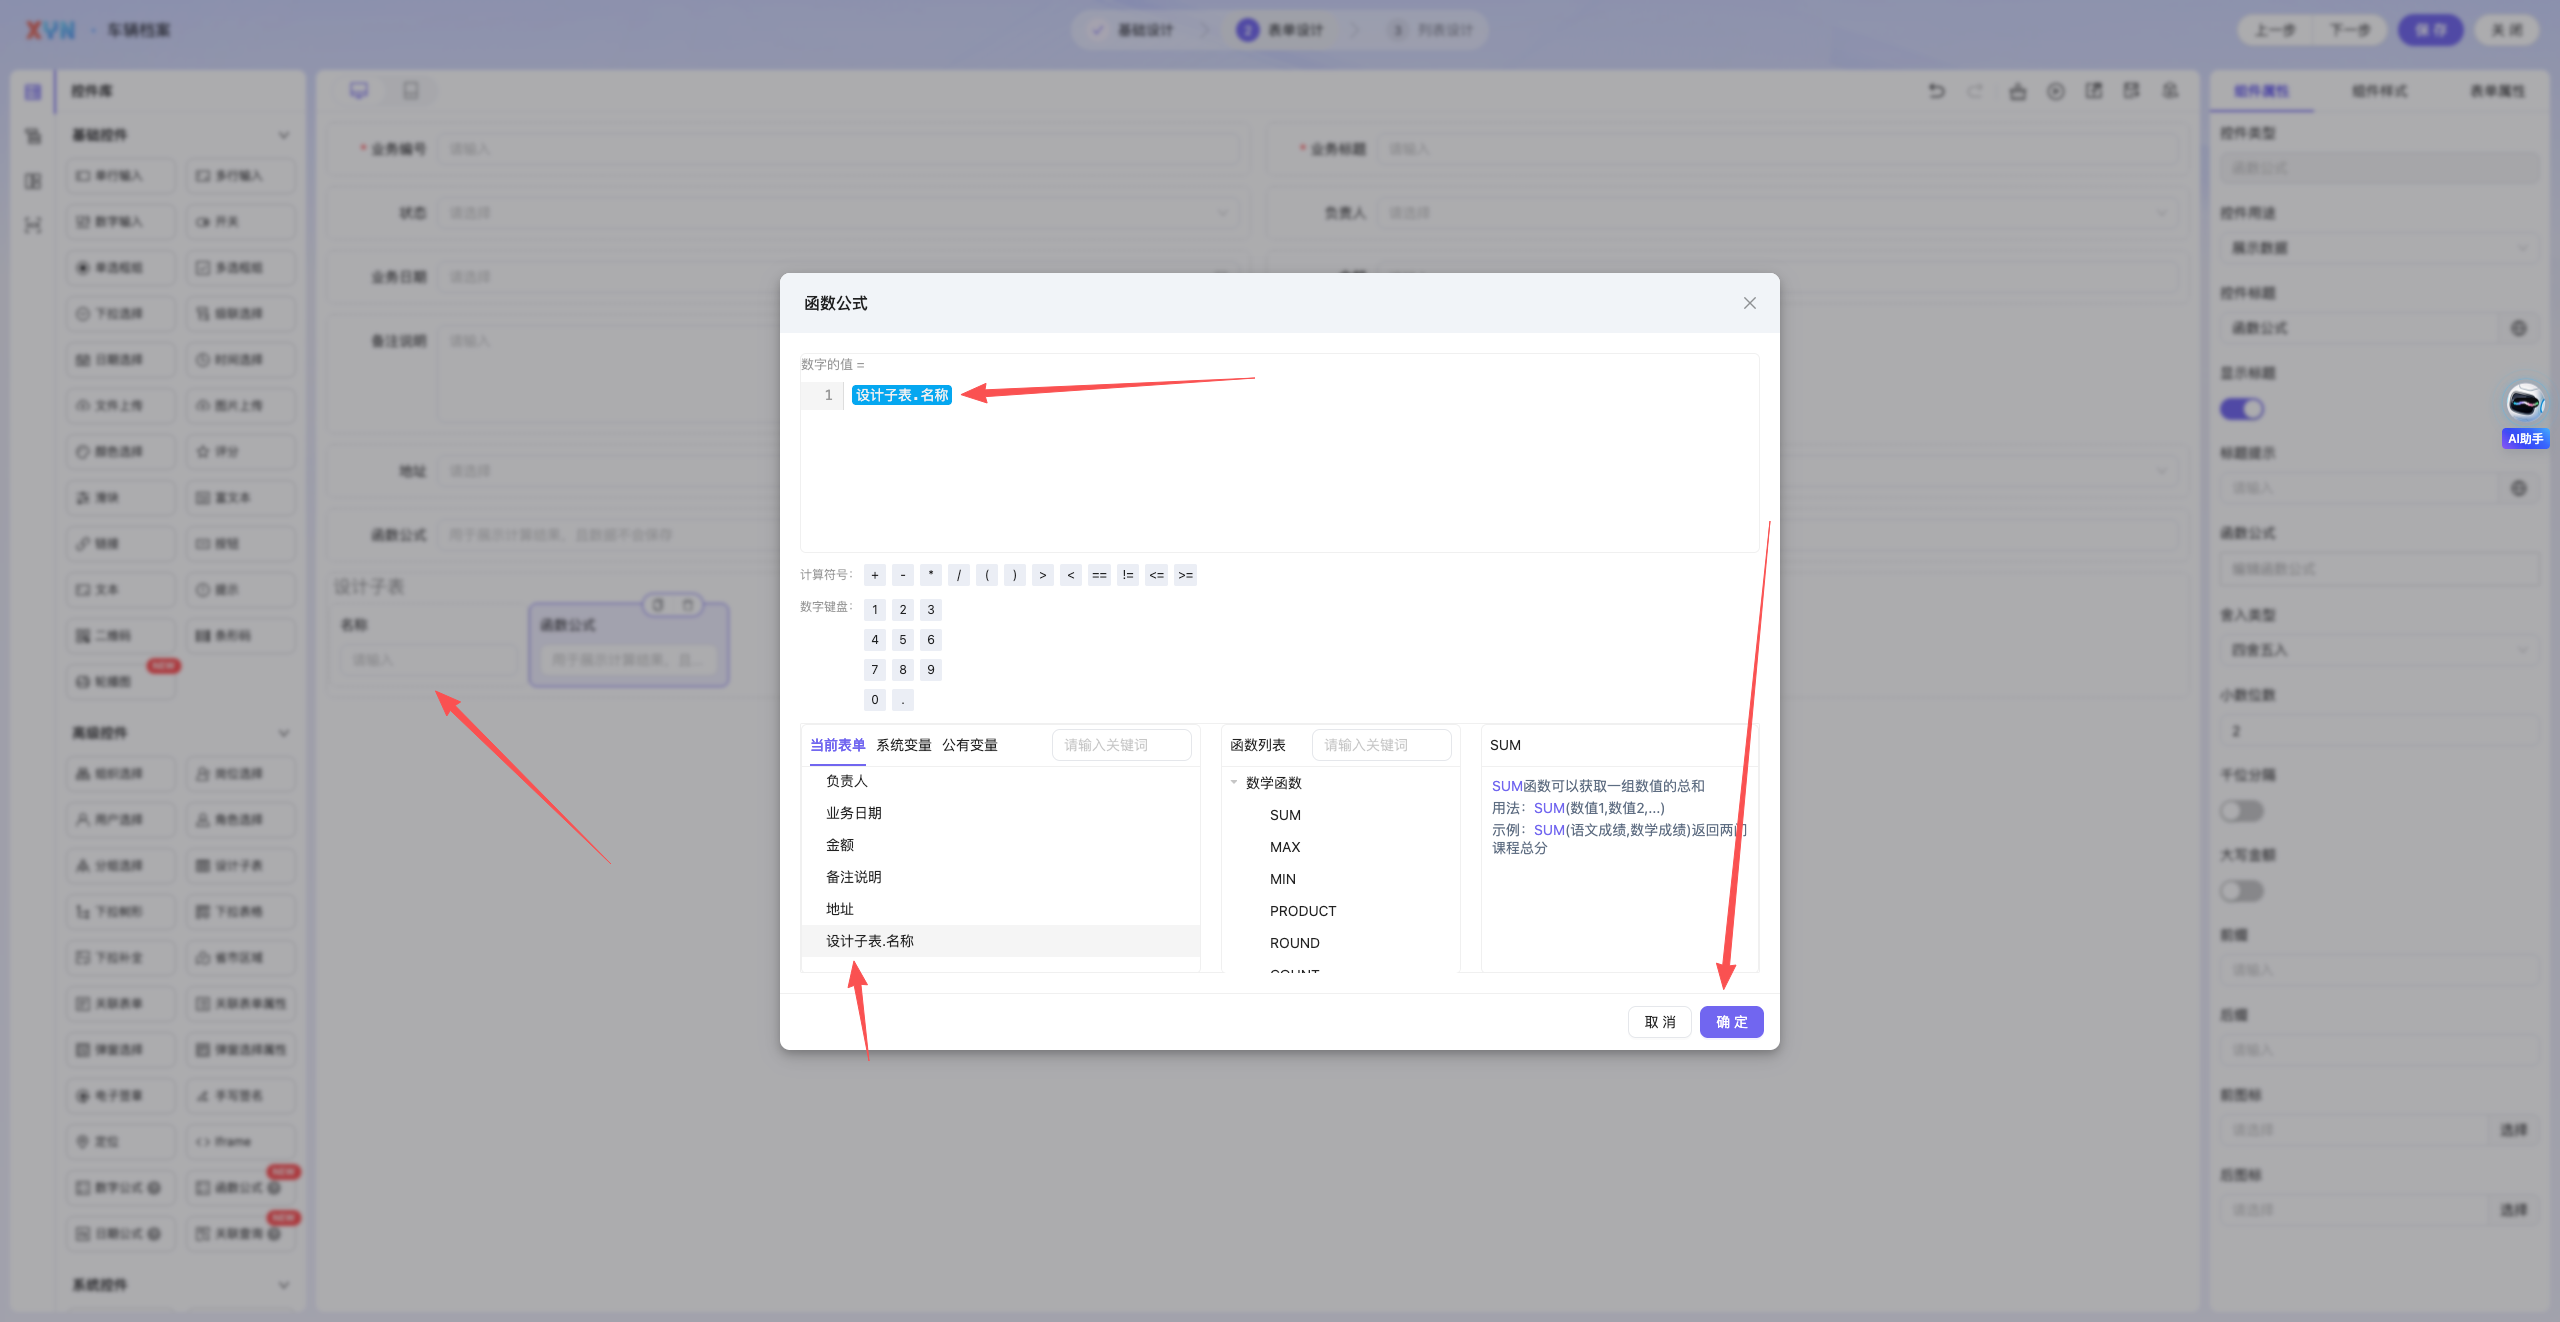Choose the 地址 field variable
This screenshot has width=2560, height=1322.
(1001, 909)
